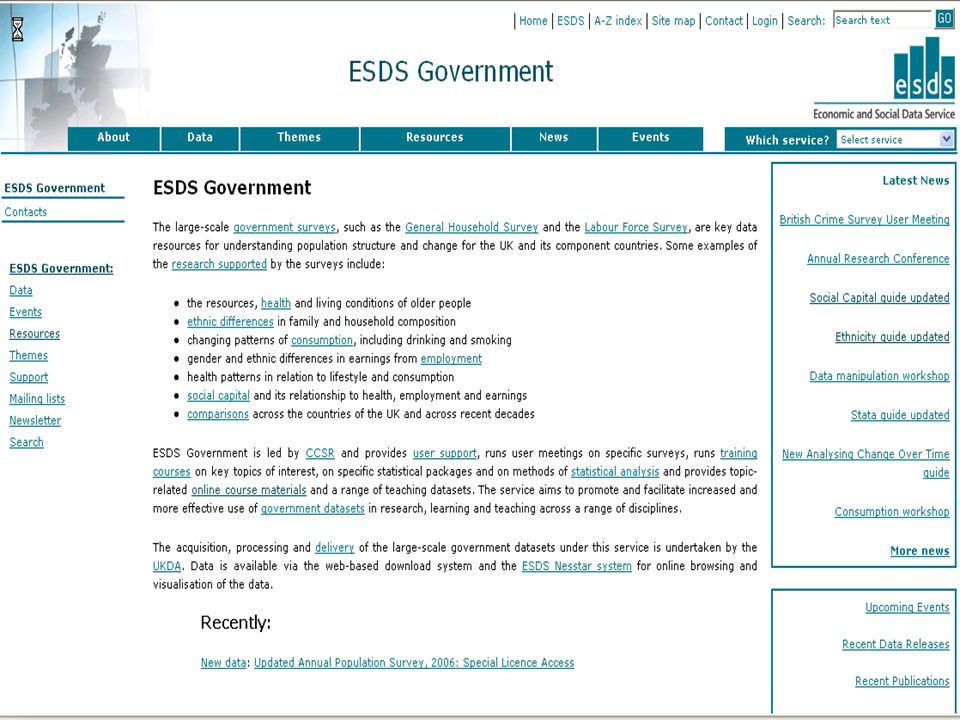Open the About navigation tab
The height and width of the screenshot is (720, 960).
pos(114,138)
